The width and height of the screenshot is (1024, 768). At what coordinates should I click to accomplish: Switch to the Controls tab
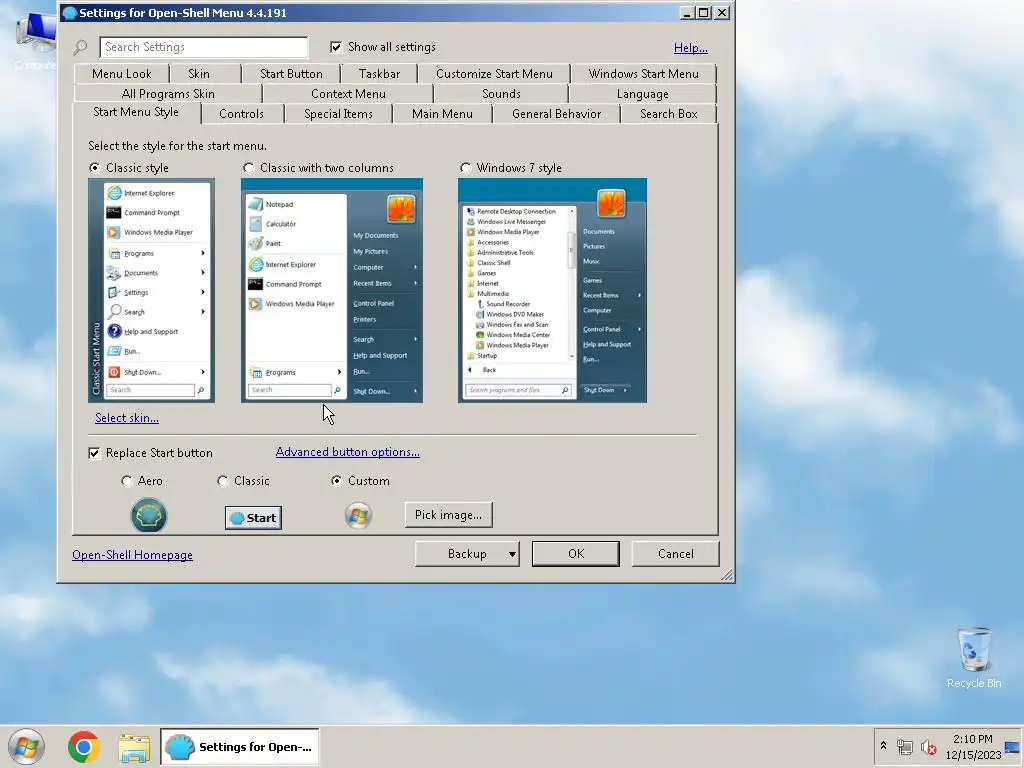pos(241,114)
